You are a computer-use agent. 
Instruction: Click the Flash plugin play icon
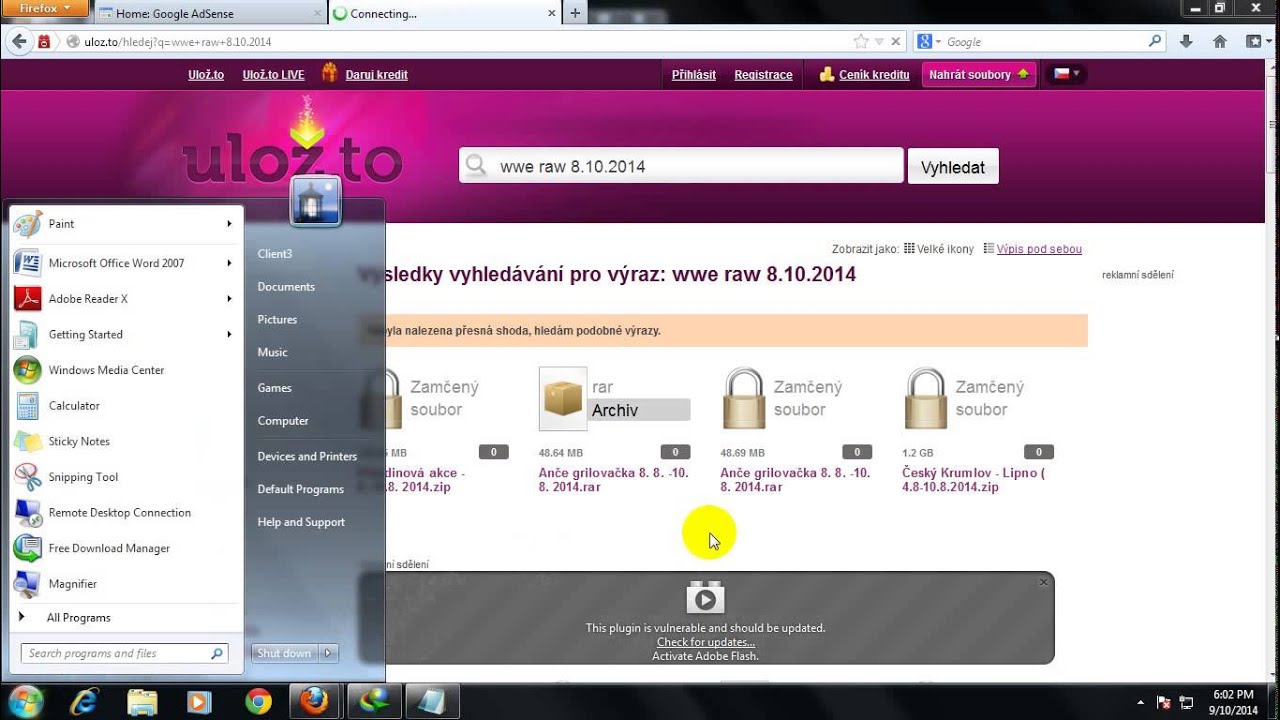click(x=705, y=598)
